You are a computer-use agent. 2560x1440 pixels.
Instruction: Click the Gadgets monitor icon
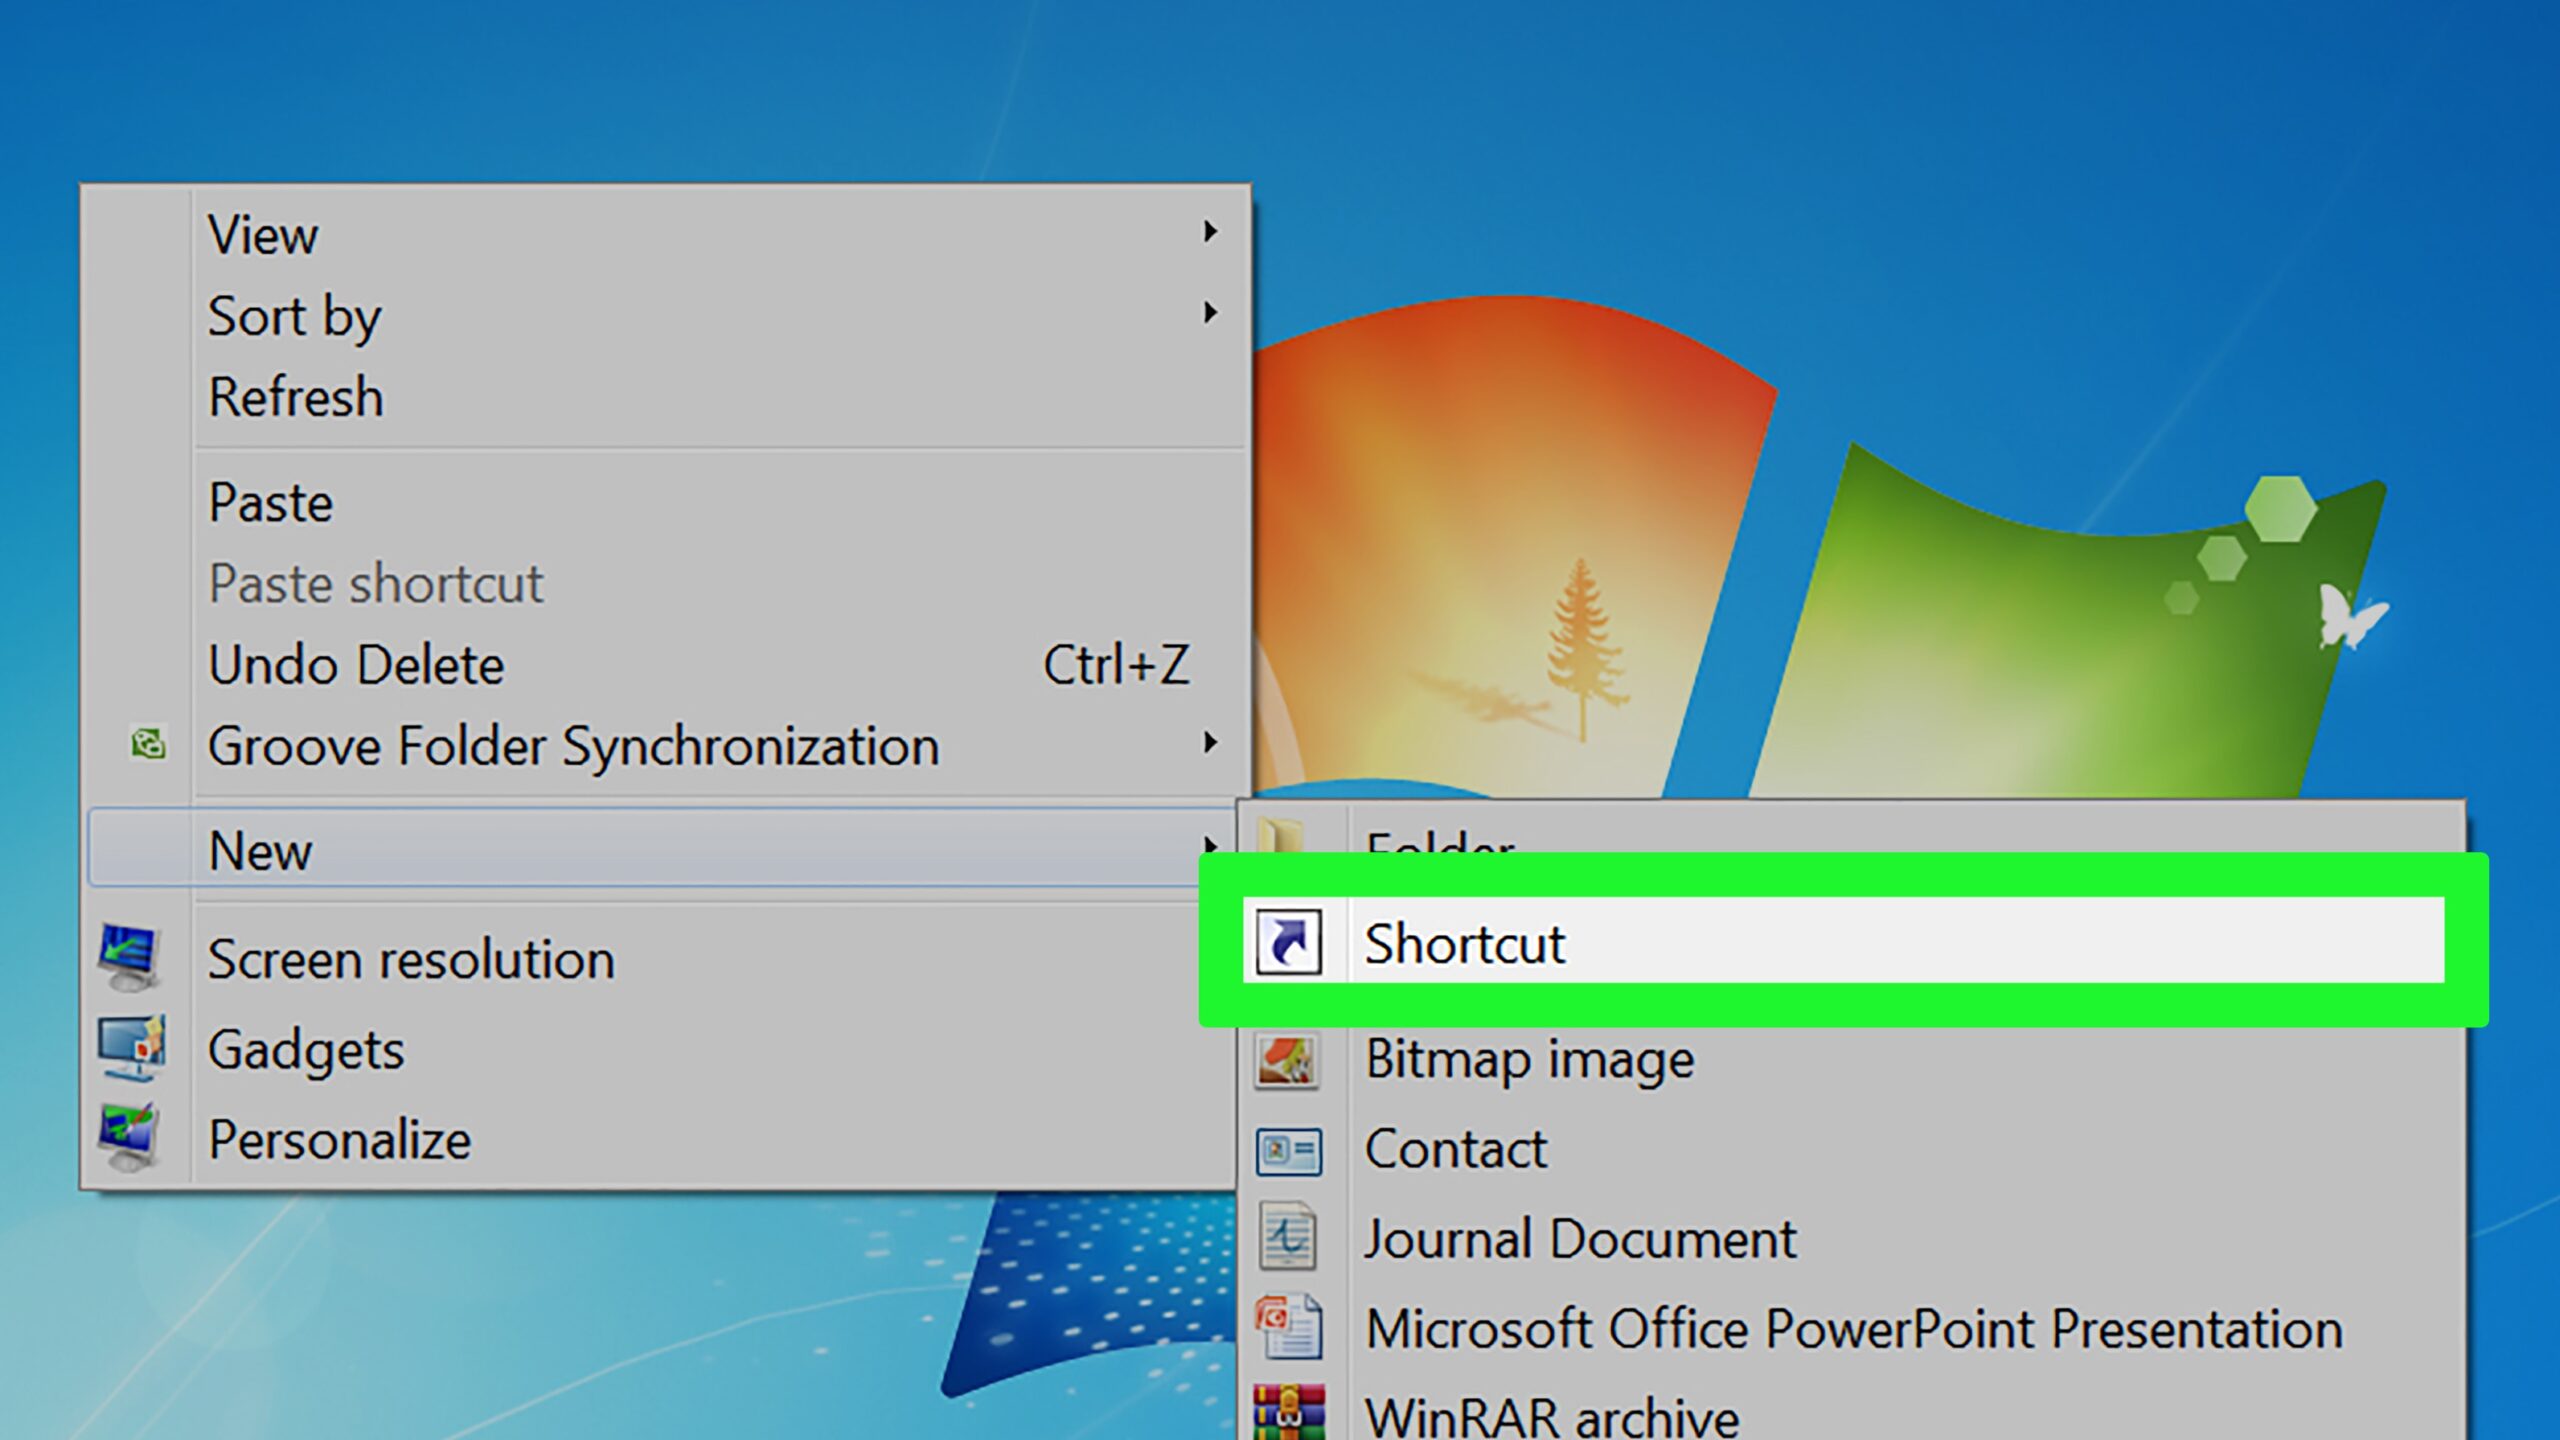[x=130, y=1048]
